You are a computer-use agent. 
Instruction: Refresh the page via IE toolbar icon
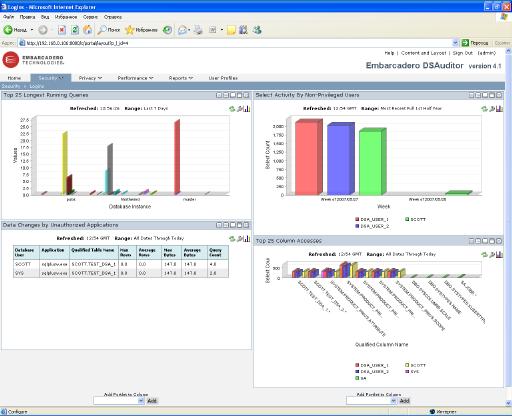pyautogui.click(x=75, y=30)
